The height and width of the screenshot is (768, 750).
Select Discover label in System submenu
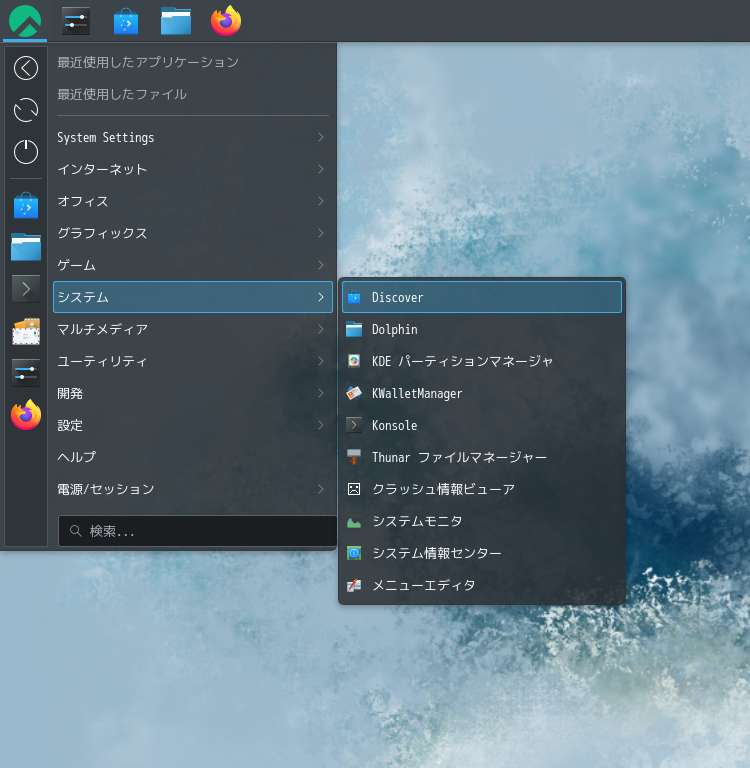(397, 297)
